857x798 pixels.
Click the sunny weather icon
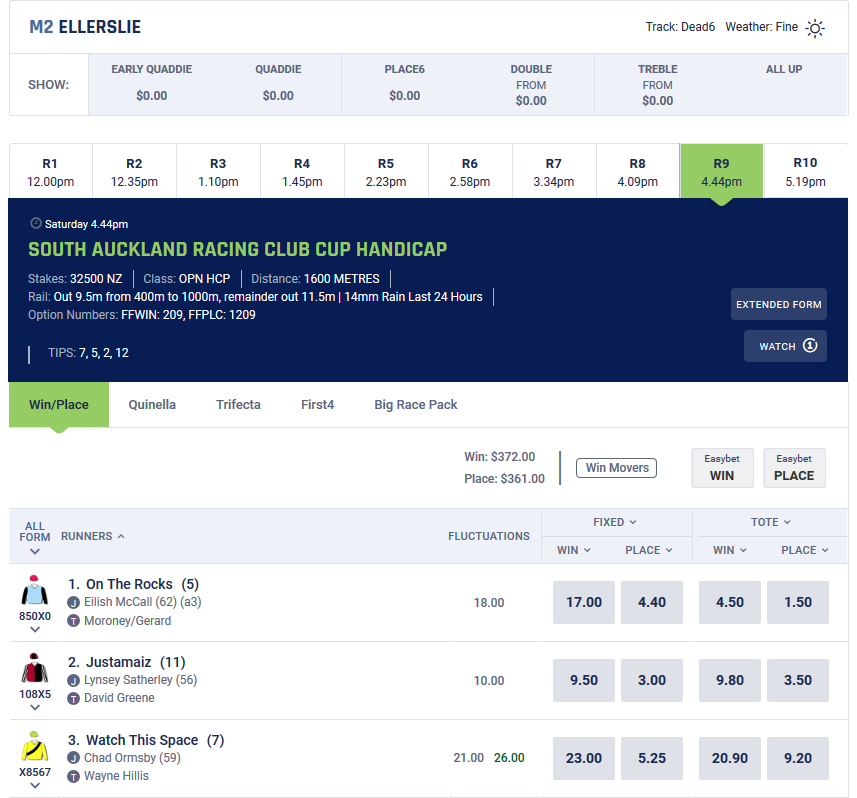(x=815, y=28)
